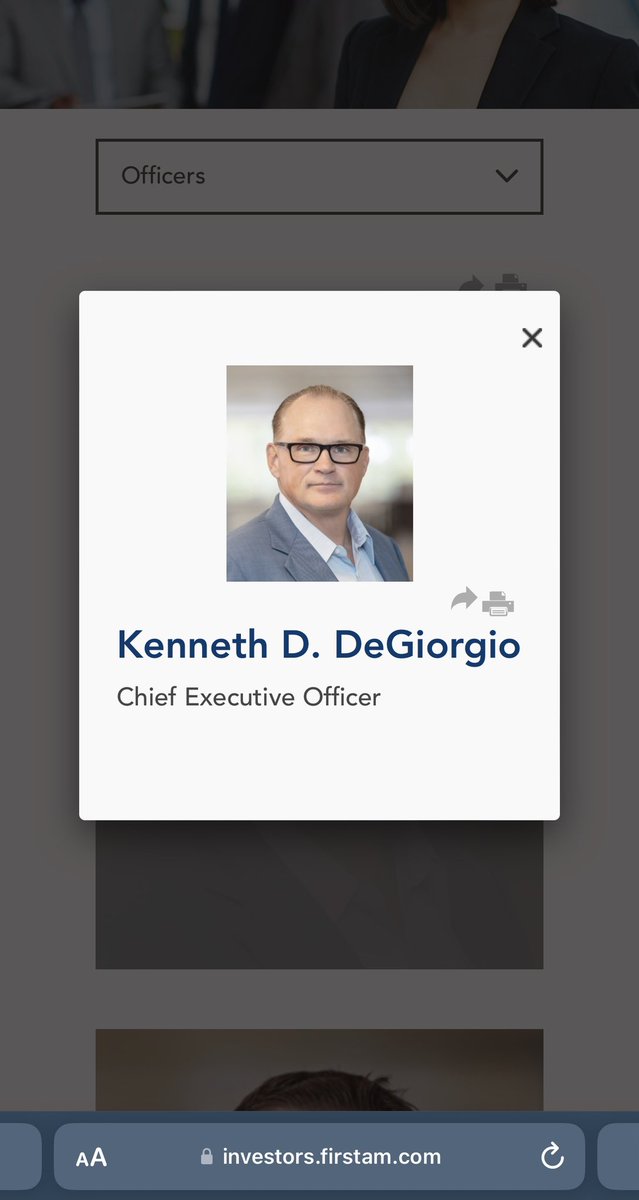Screen dimensions: 639x1200
Task: Click the chevron arrow on the Officers selector
Action: point(507,176)
